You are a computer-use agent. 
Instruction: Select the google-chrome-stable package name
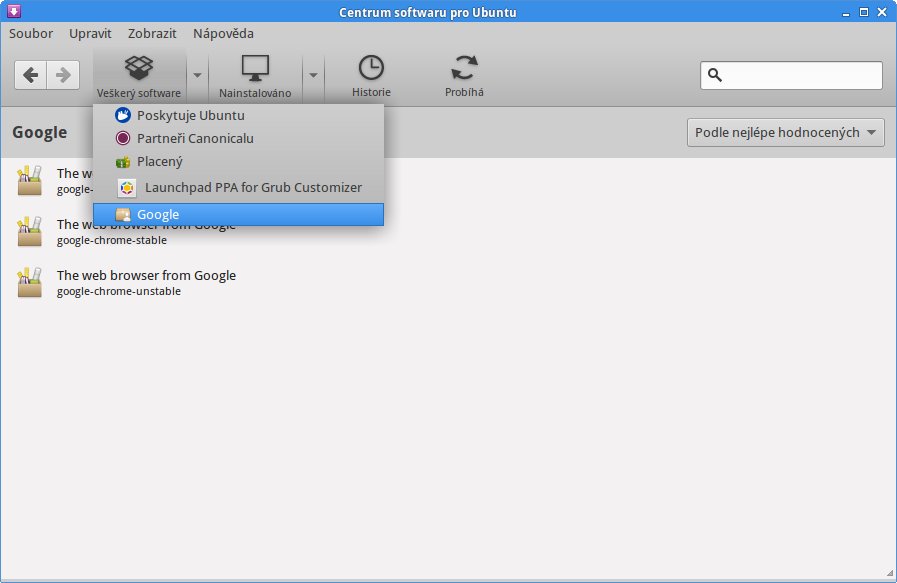pyautogui.click(x=112, y=240)
